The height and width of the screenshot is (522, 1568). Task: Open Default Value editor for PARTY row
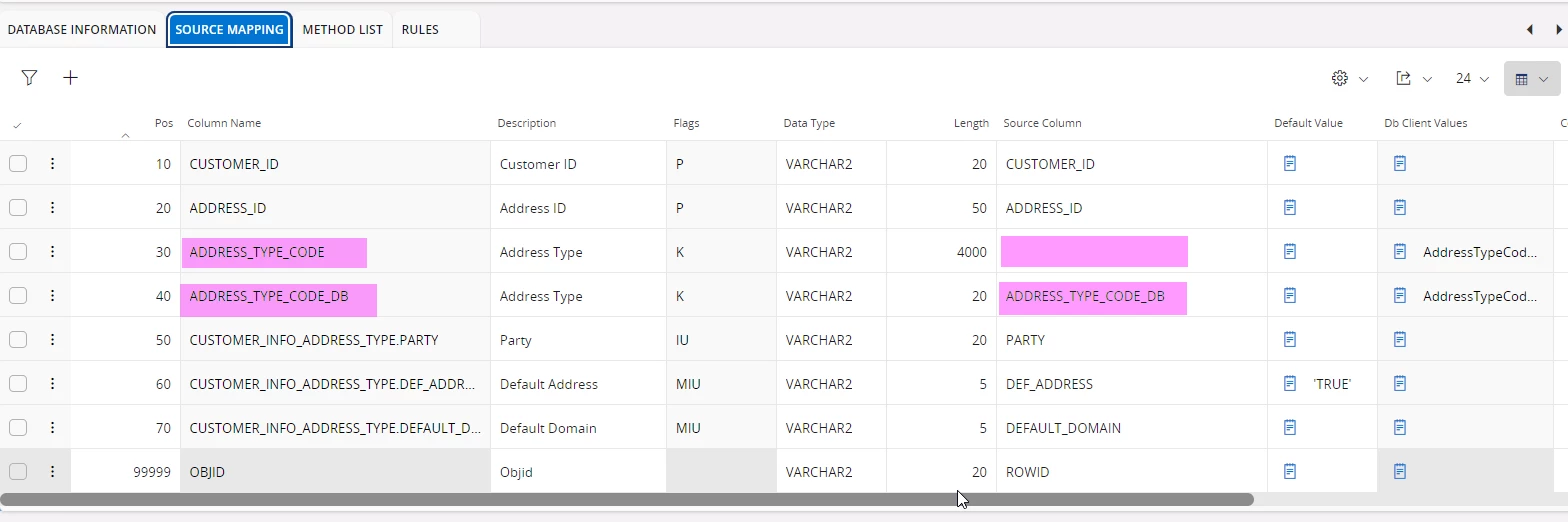pos(1290,340)
